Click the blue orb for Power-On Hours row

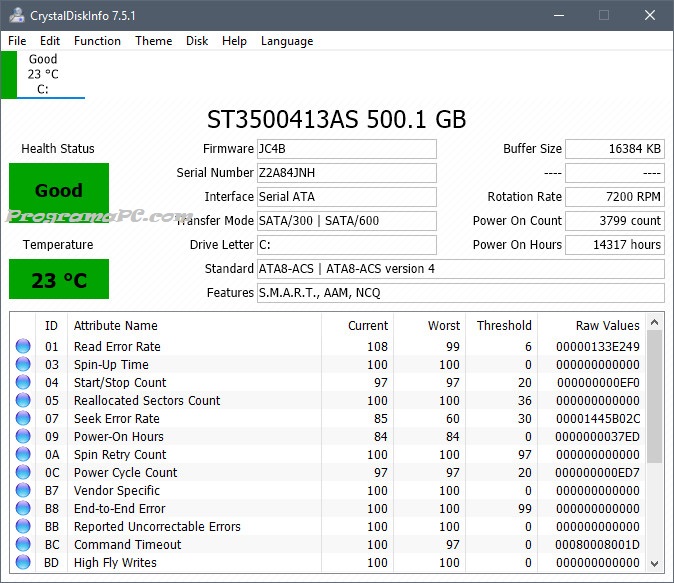(x=23, y=437)
